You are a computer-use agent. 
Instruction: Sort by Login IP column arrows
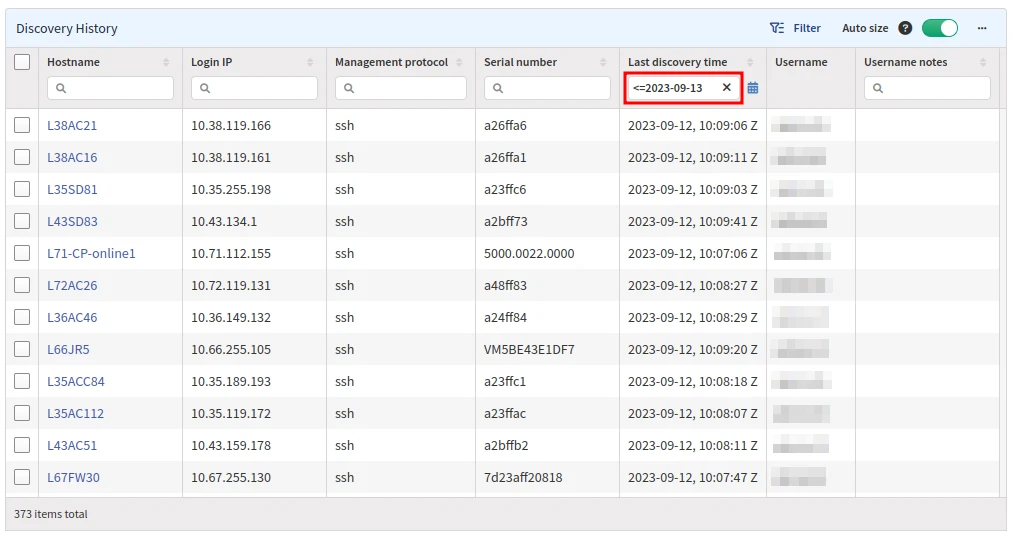(x=310, y=62)
